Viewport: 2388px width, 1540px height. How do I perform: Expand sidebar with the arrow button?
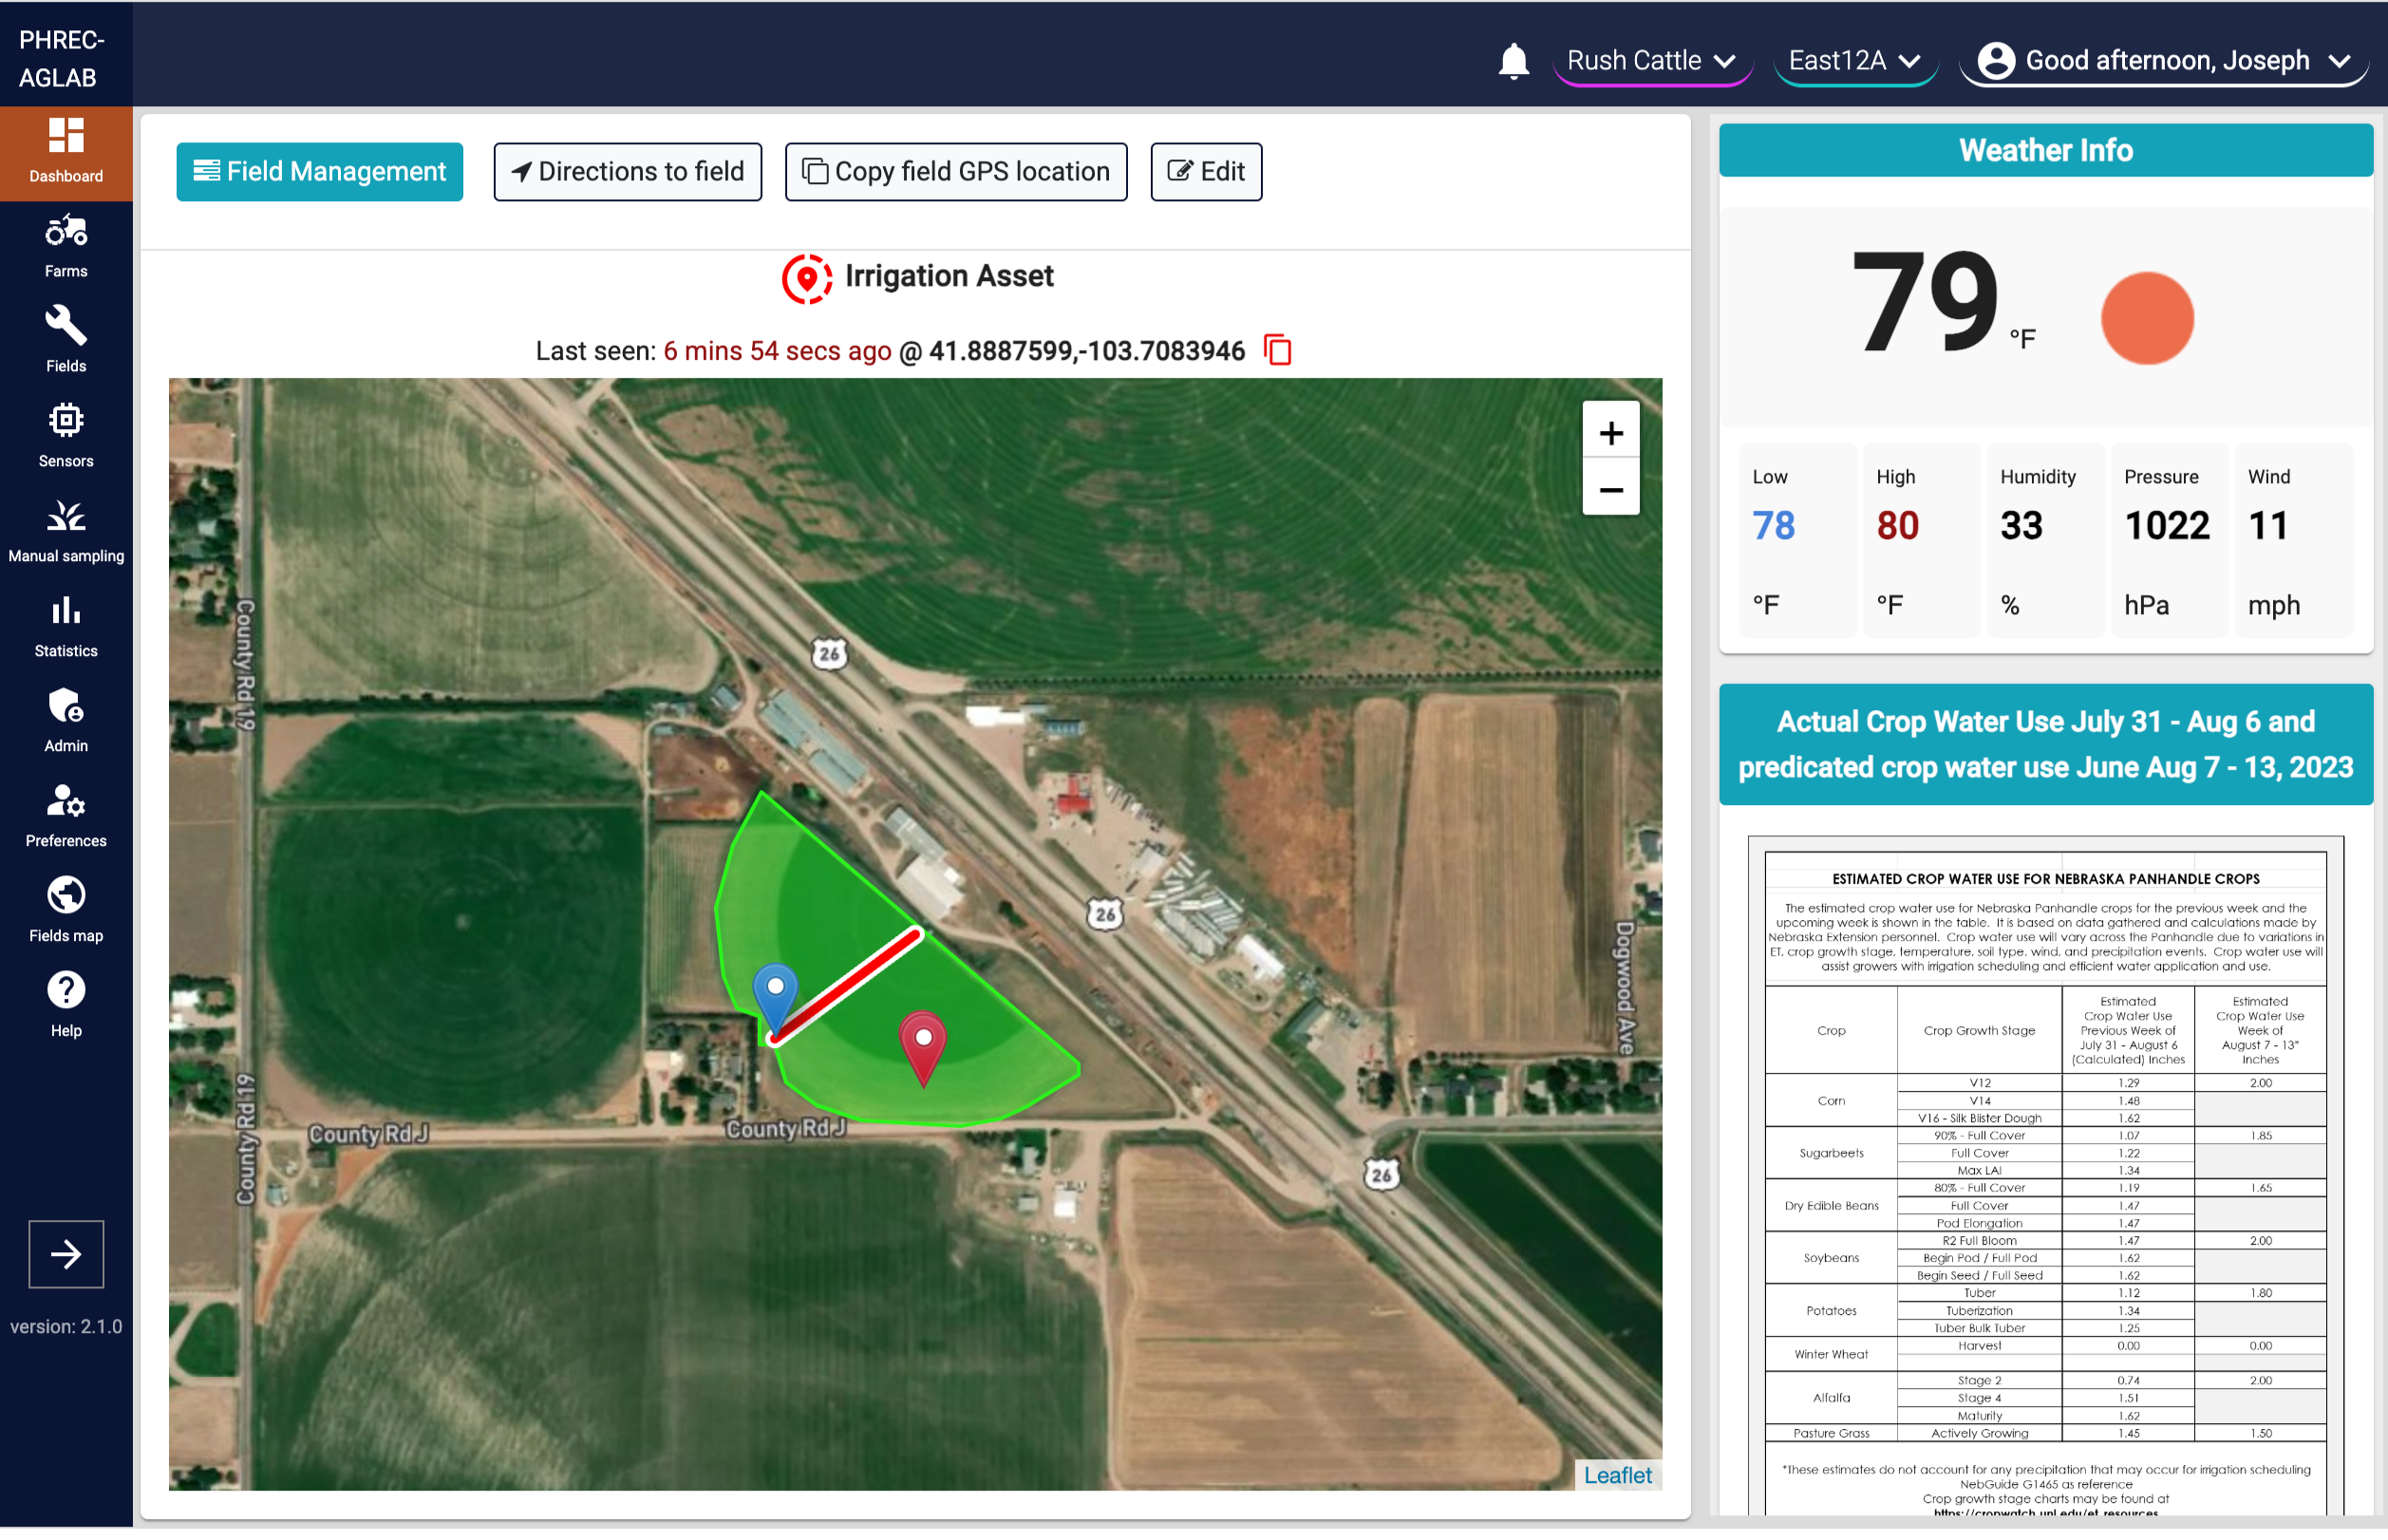coord(66,1255)
